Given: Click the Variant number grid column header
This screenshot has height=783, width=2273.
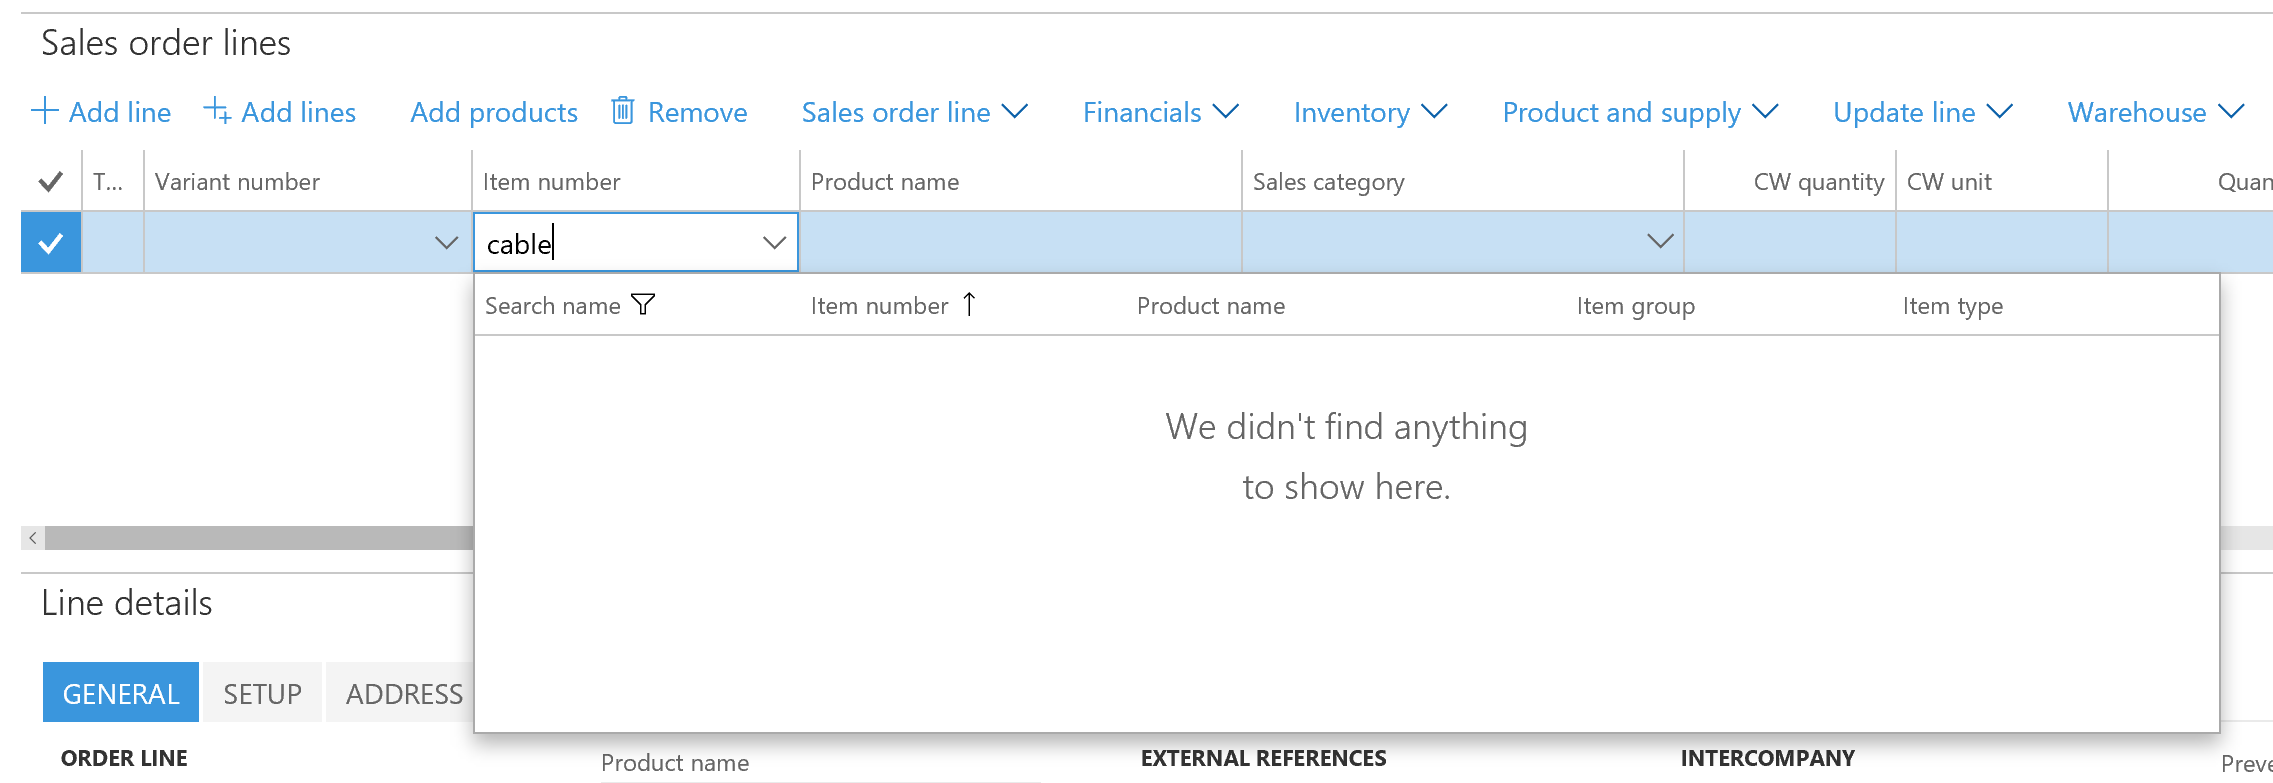Looking at the screenshot, I should pyautogui.click(x=308, y=182).
